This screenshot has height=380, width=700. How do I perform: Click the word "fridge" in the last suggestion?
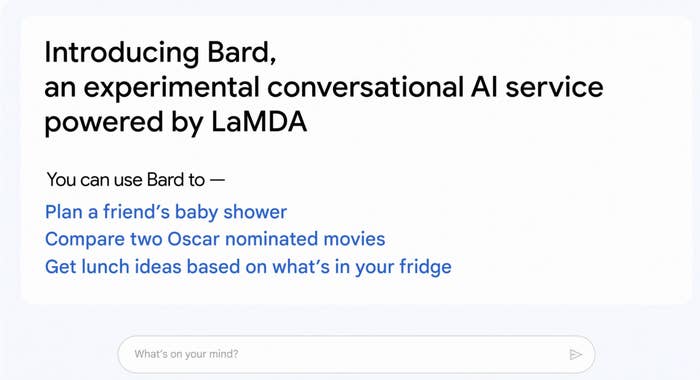point(425,267)
